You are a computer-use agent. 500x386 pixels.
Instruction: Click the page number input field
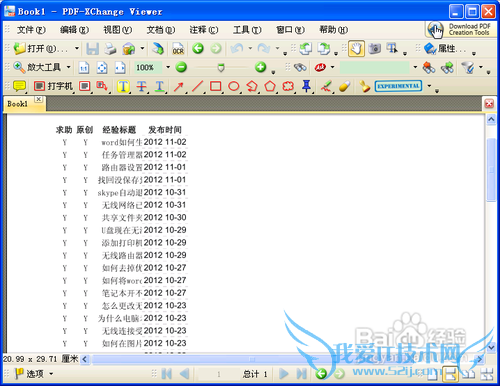pyautogui.click(x=219, y=374)
